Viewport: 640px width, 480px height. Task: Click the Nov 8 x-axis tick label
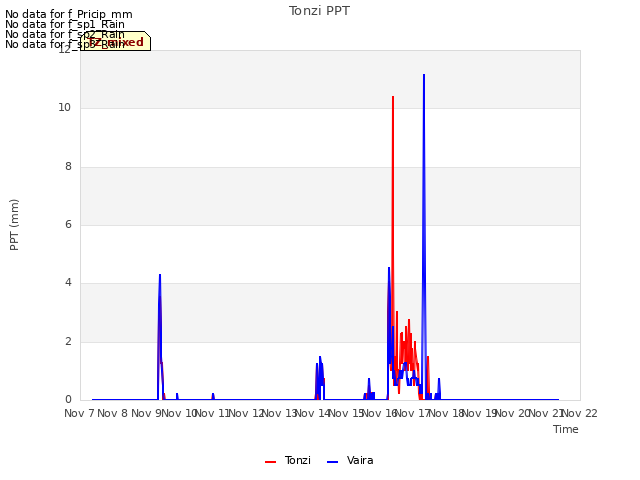pyautogui.click(x=113, y=413)
